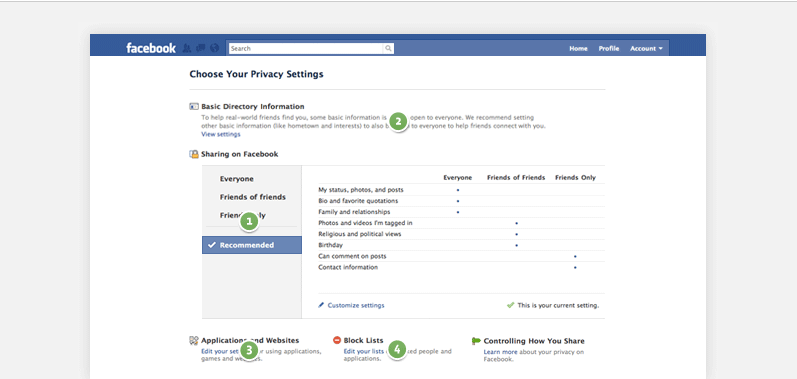
Task: Select the Friends of friends preset
Action: (253, 197)
